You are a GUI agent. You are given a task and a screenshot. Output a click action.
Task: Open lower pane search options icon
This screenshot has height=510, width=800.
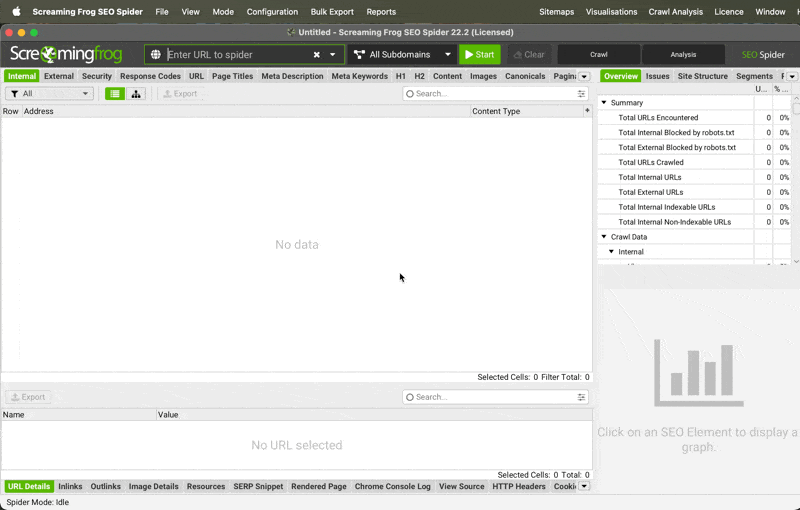(581, 397)
